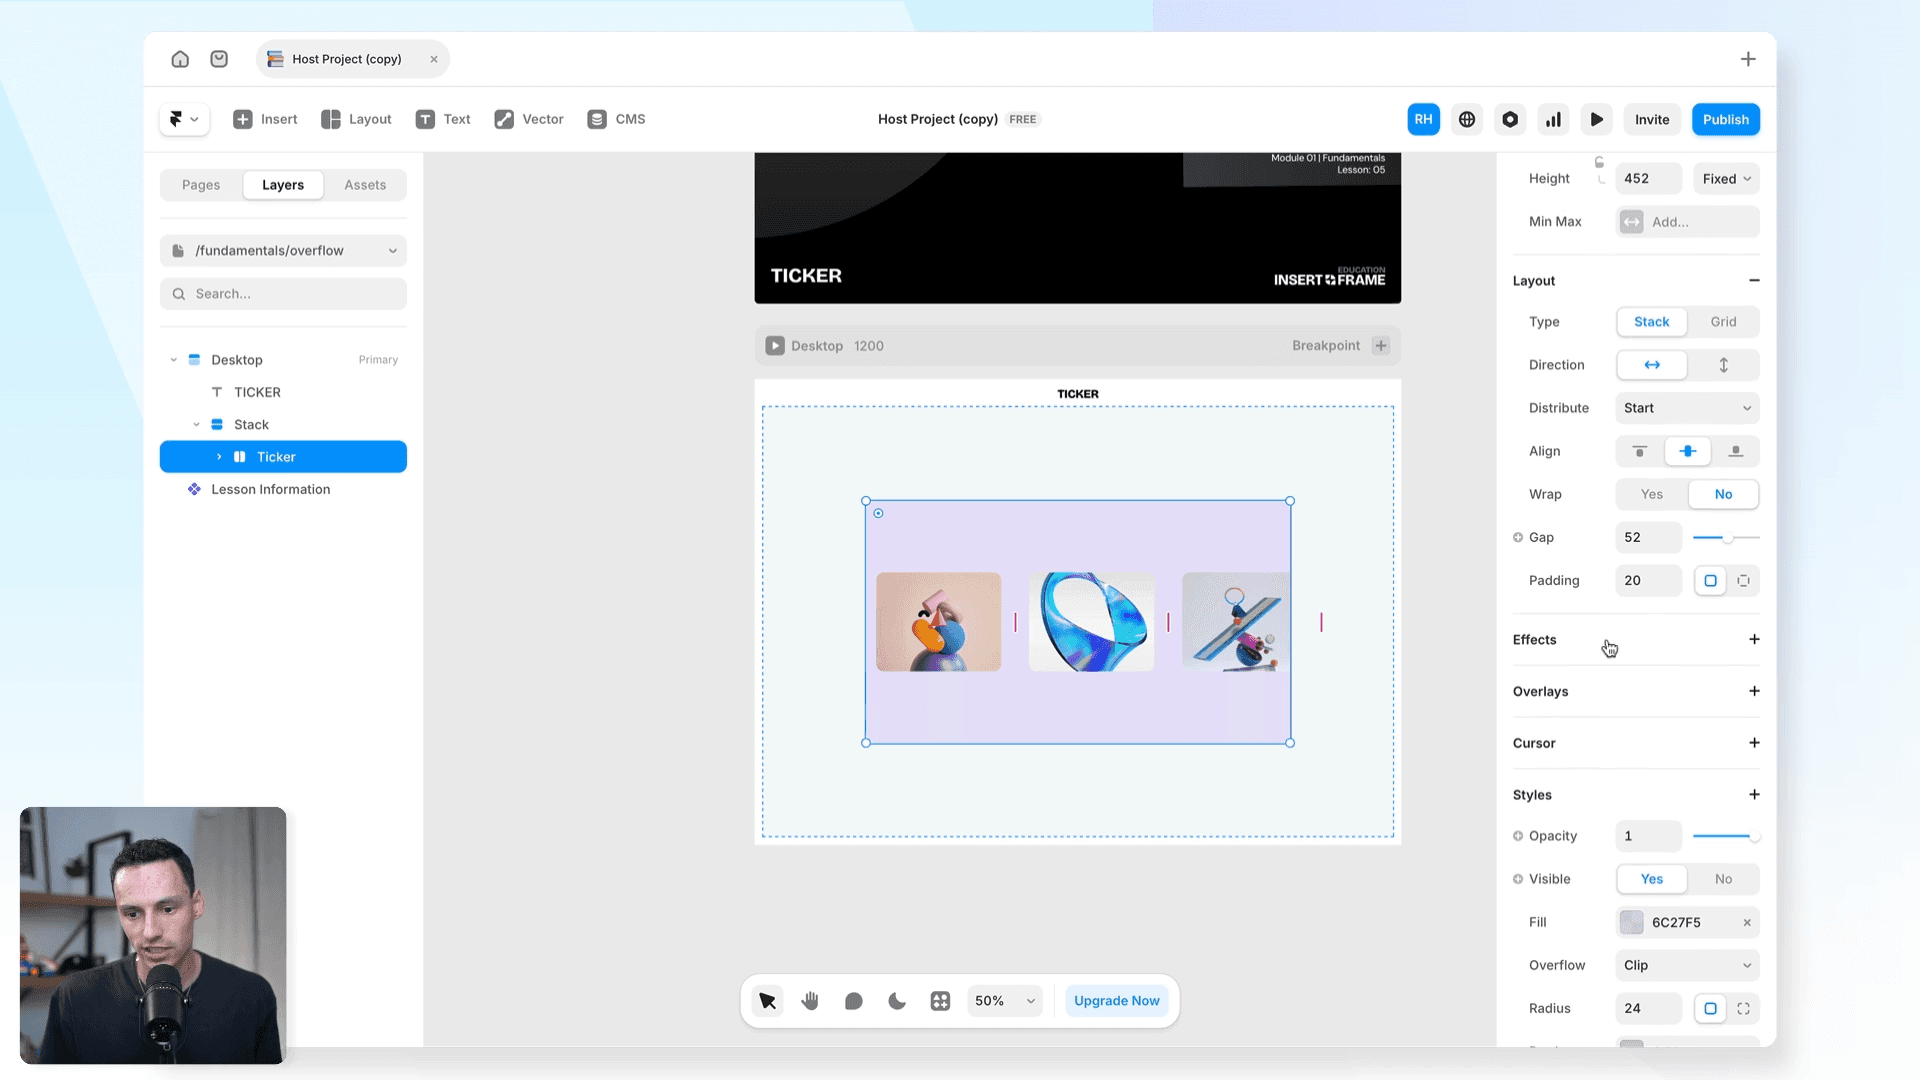Open the home icon in tab bar
The width and height of the screenshot is (1920, 1080).
pos(180,59)
